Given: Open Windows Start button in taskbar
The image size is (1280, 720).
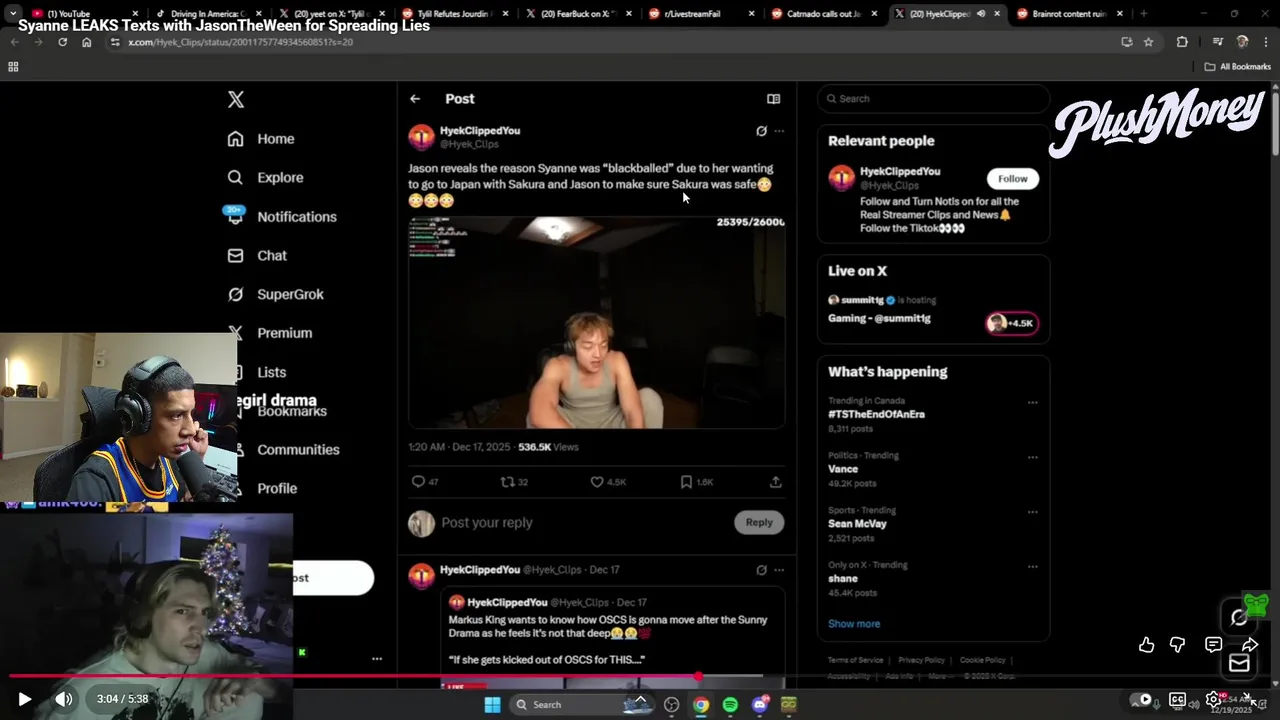Looking at the screenshot, I should (492, 705).
